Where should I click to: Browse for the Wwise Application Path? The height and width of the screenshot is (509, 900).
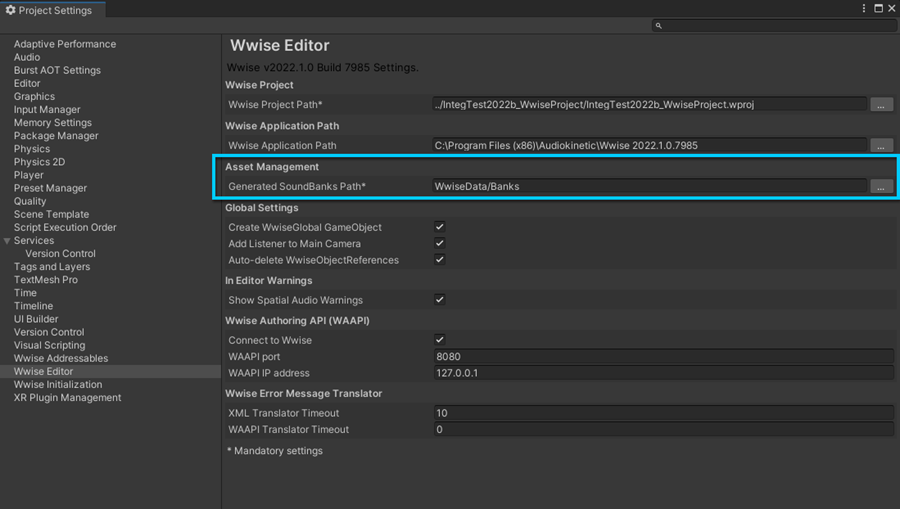click(x=880, y=145)
